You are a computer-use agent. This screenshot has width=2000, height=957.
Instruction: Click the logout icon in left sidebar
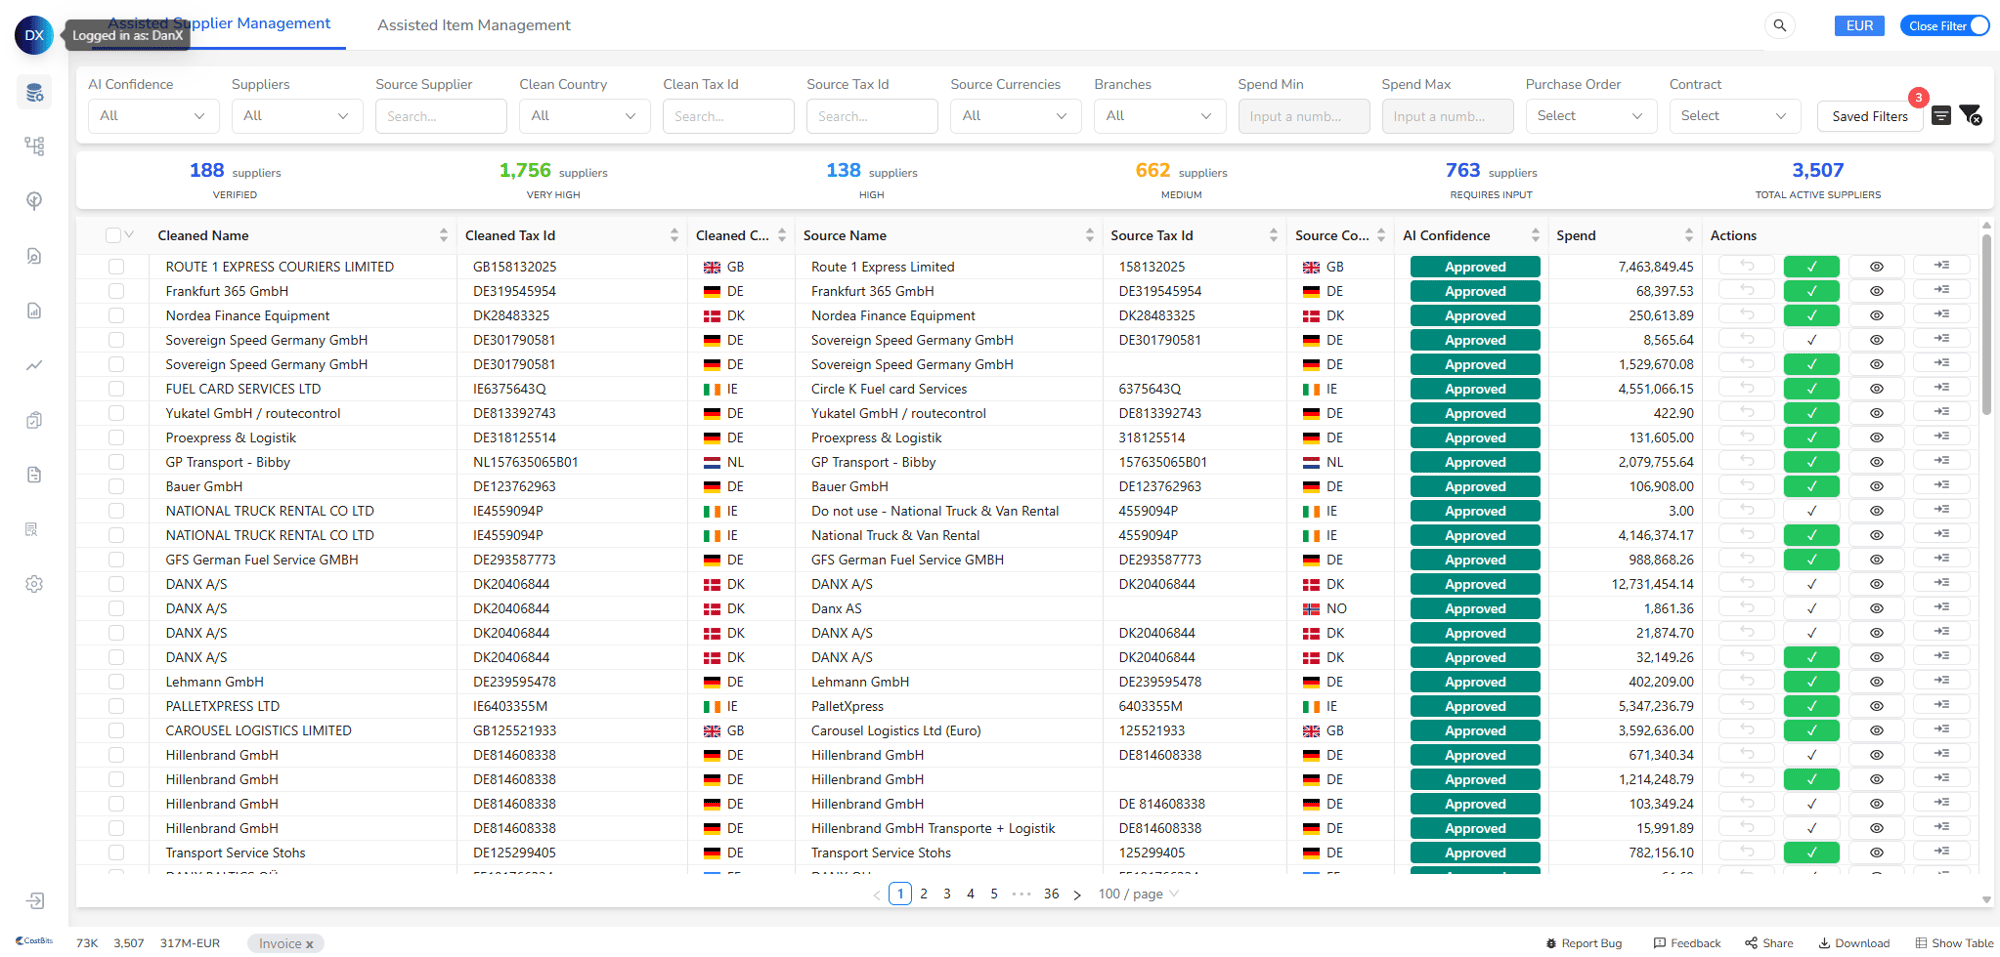[34, 901]
